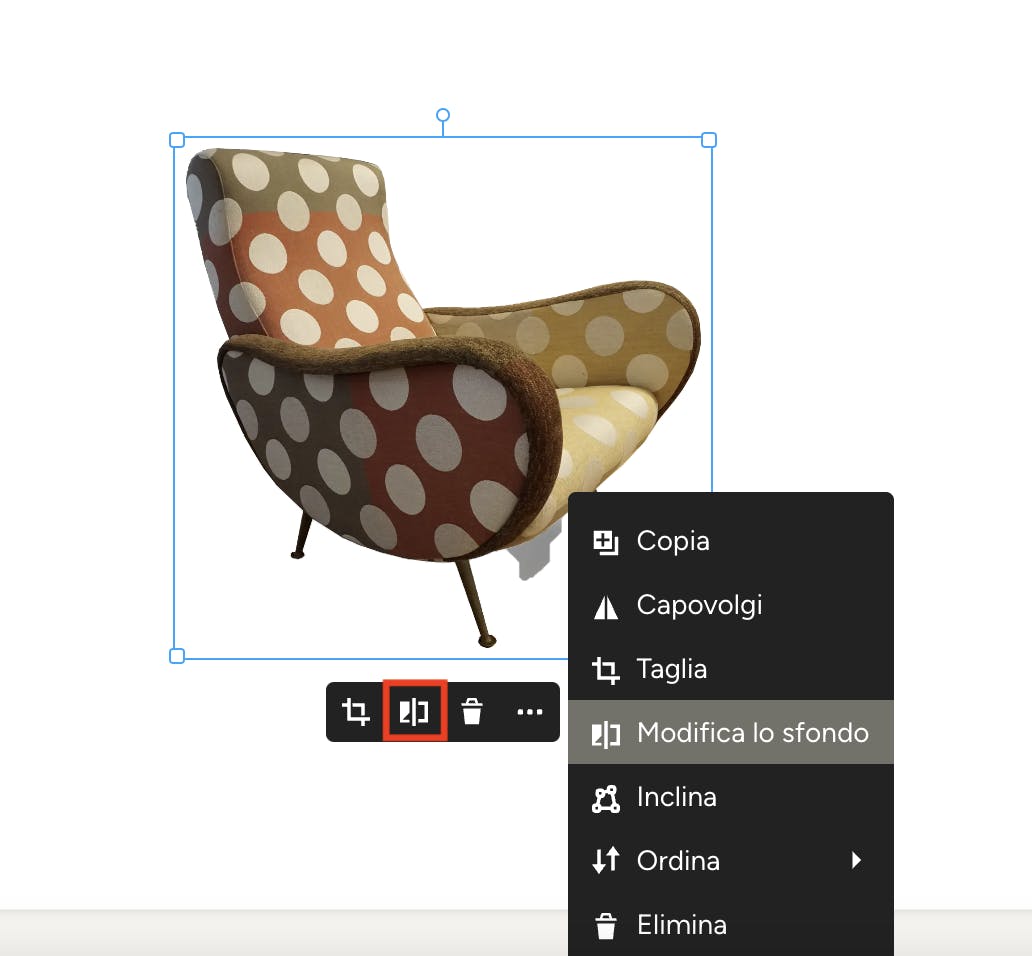Viewport: 1032px width, 956px height.
Task: Click the Copia duplicate icon
Action: (606, 542)
